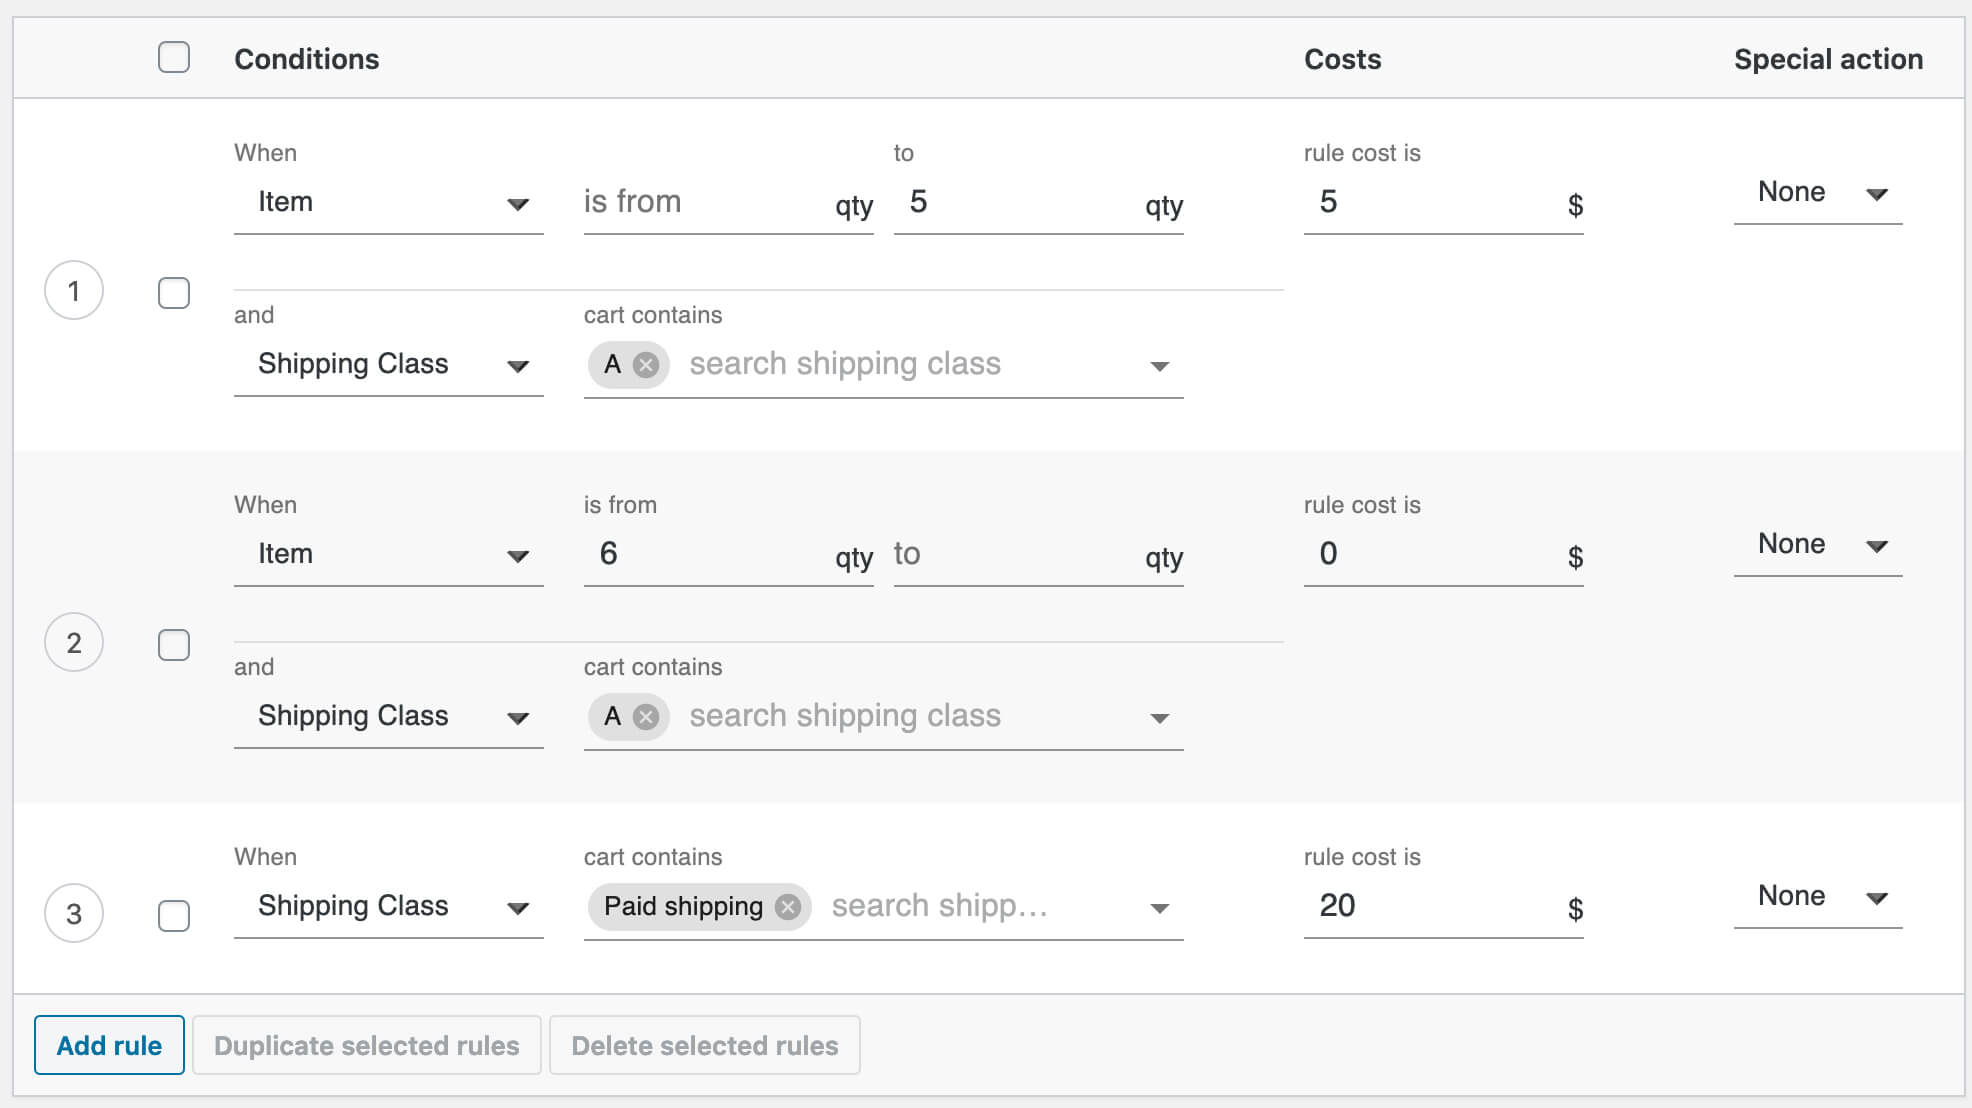The width and height of the screenshot is (1972, 1108).
Task: Expand the Shipping Class dropdown in rule 2
Action: pos(519,715)
